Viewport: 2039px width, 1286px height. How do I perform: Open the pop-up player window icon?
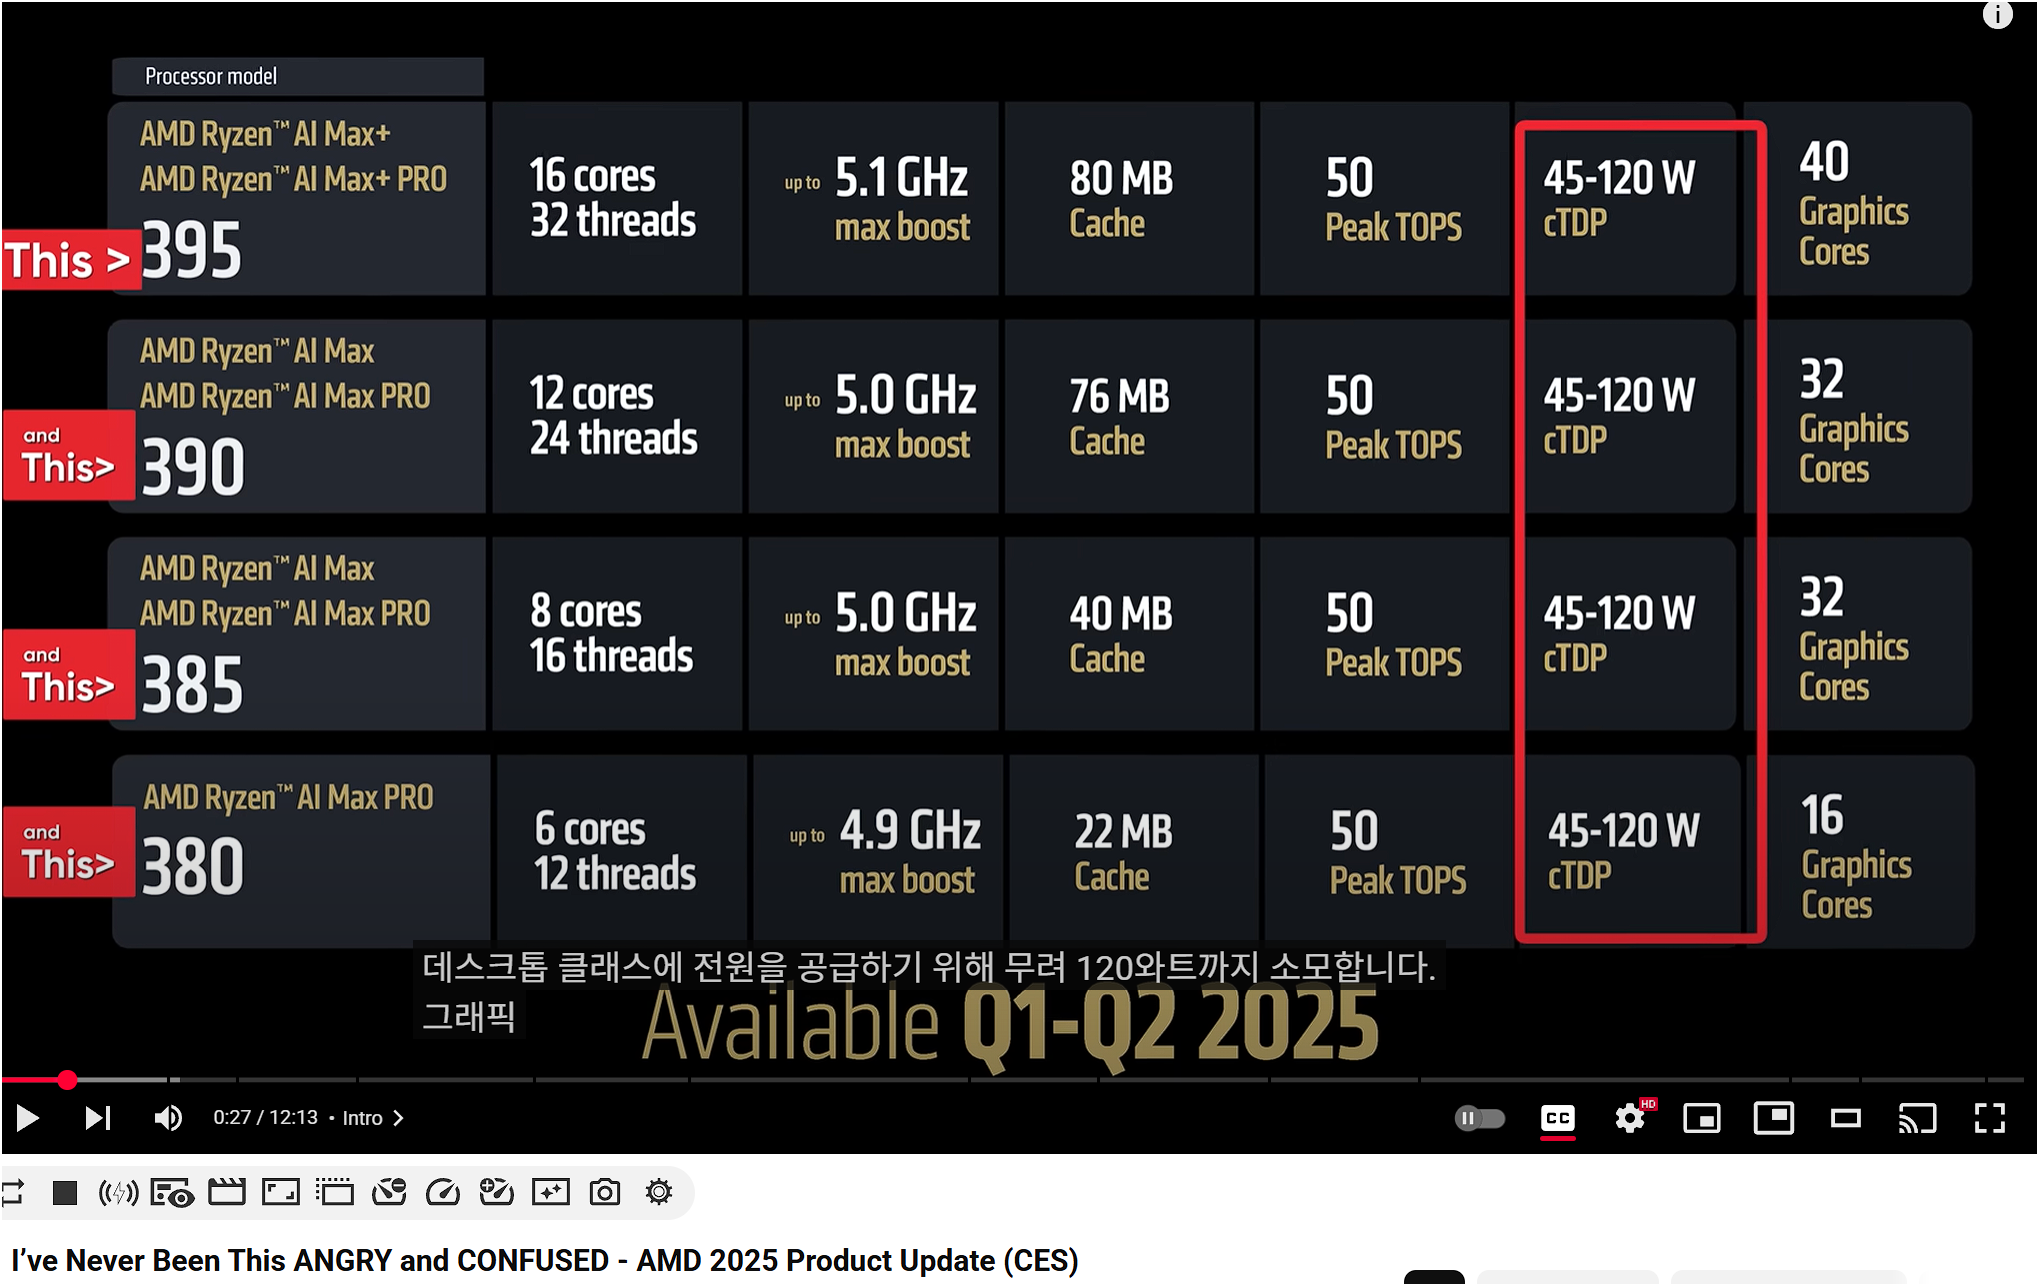(x=335, y=1192)
